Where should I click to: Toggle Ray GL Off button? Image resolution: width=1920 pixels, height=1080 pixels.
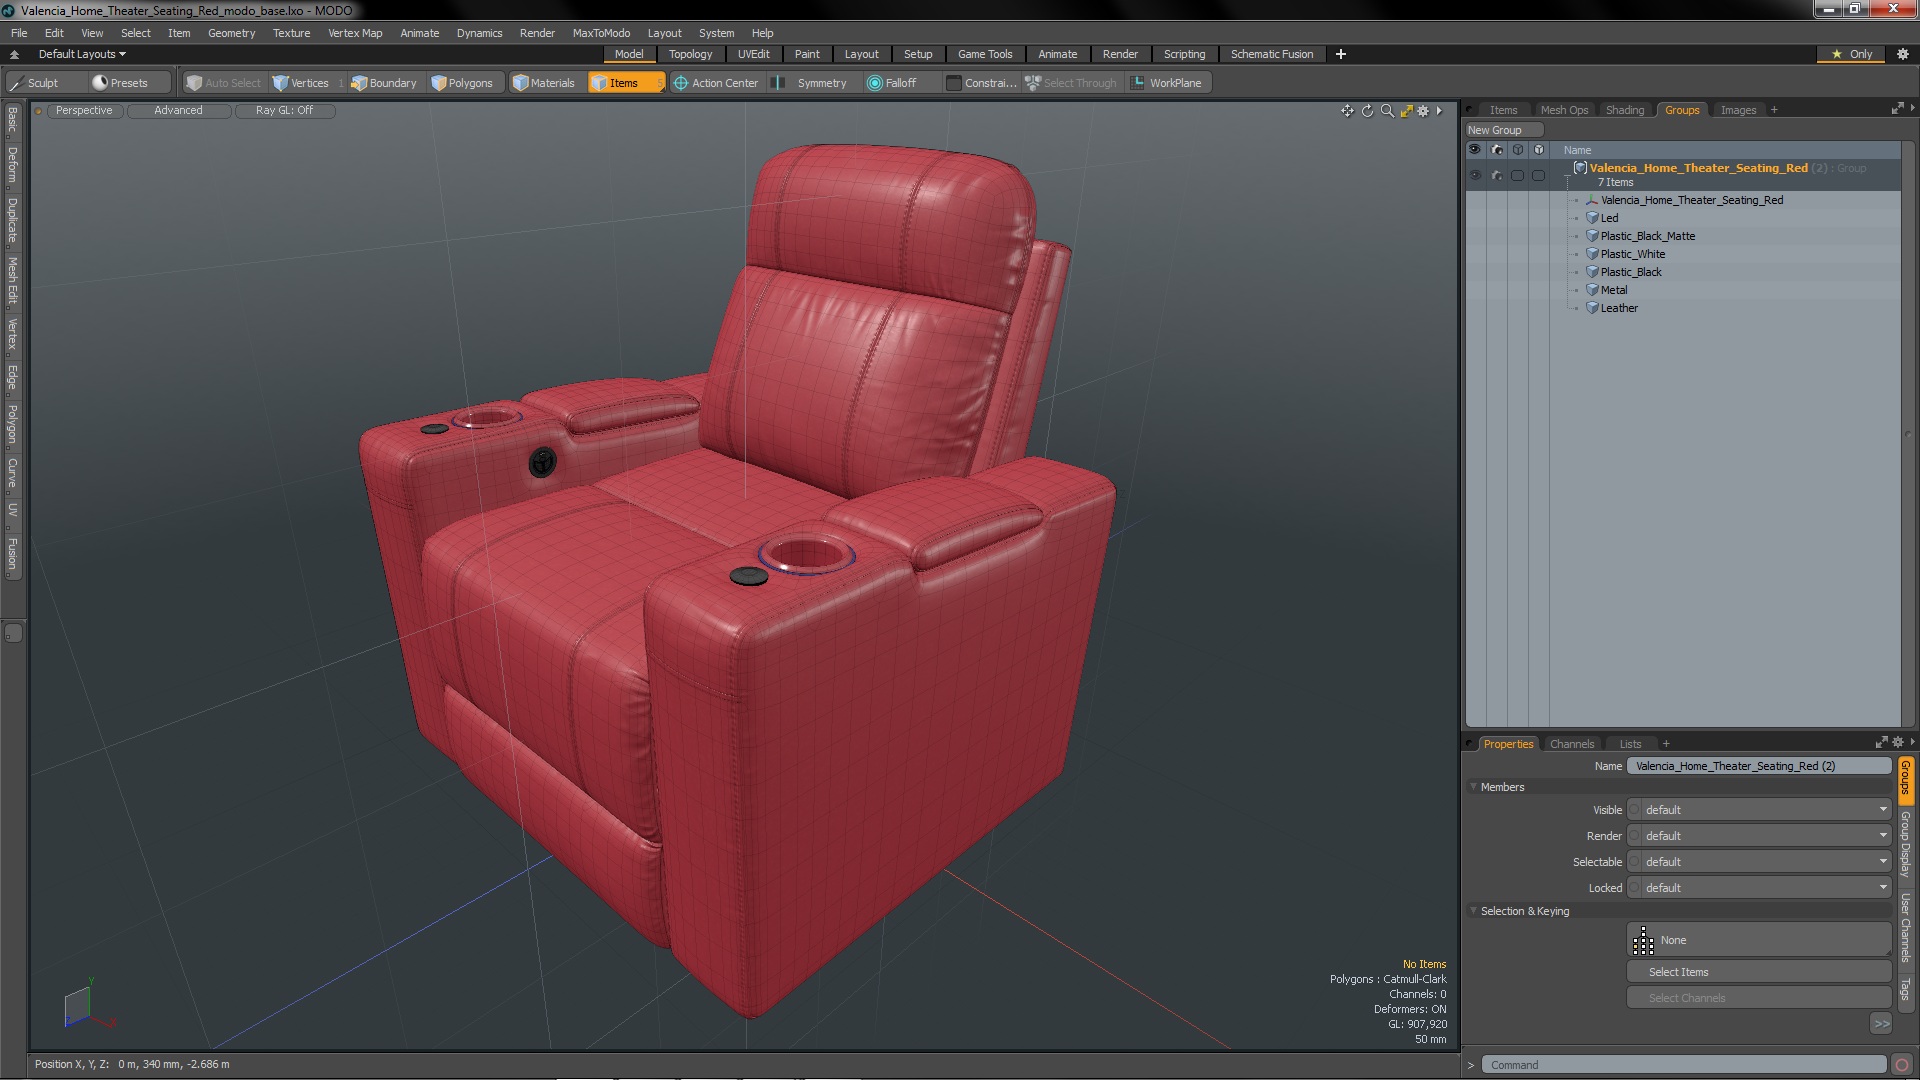[284, 111]
